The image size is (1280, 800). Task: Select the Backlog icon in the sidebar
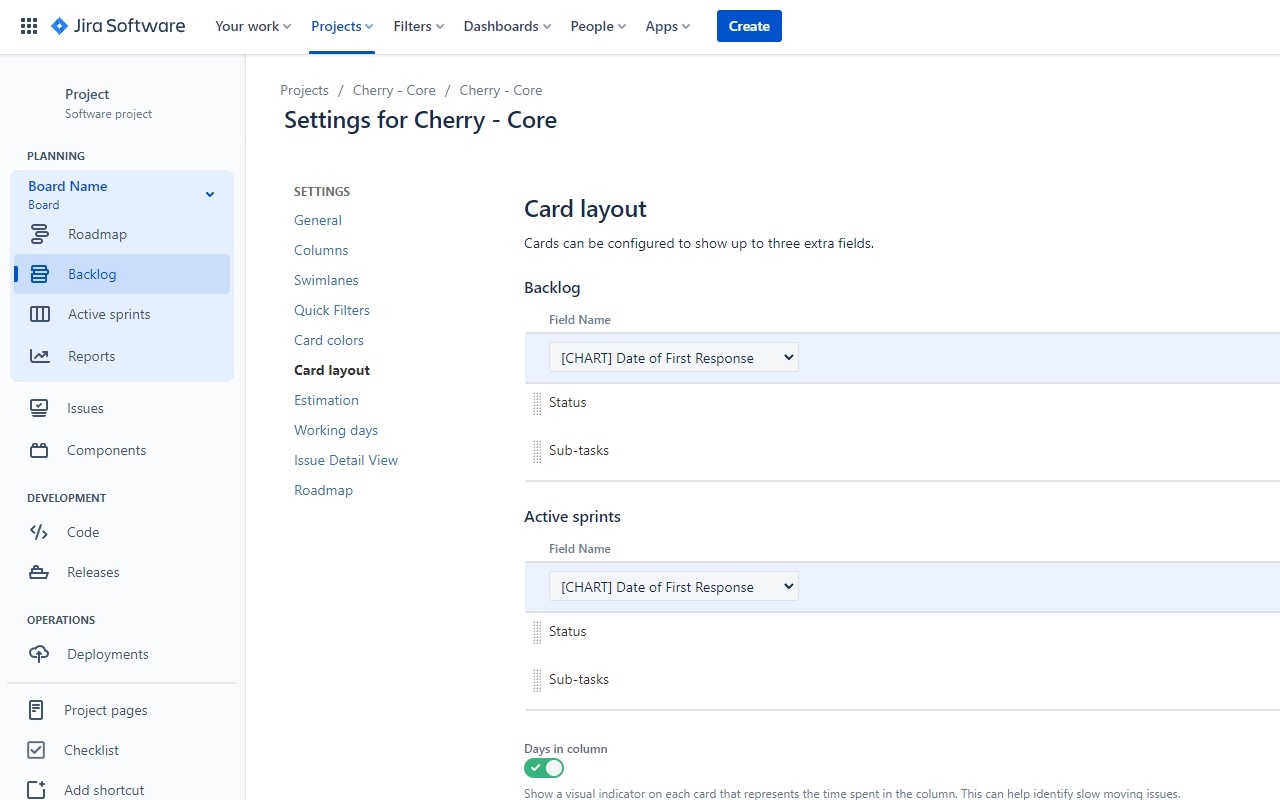(38, 273)
